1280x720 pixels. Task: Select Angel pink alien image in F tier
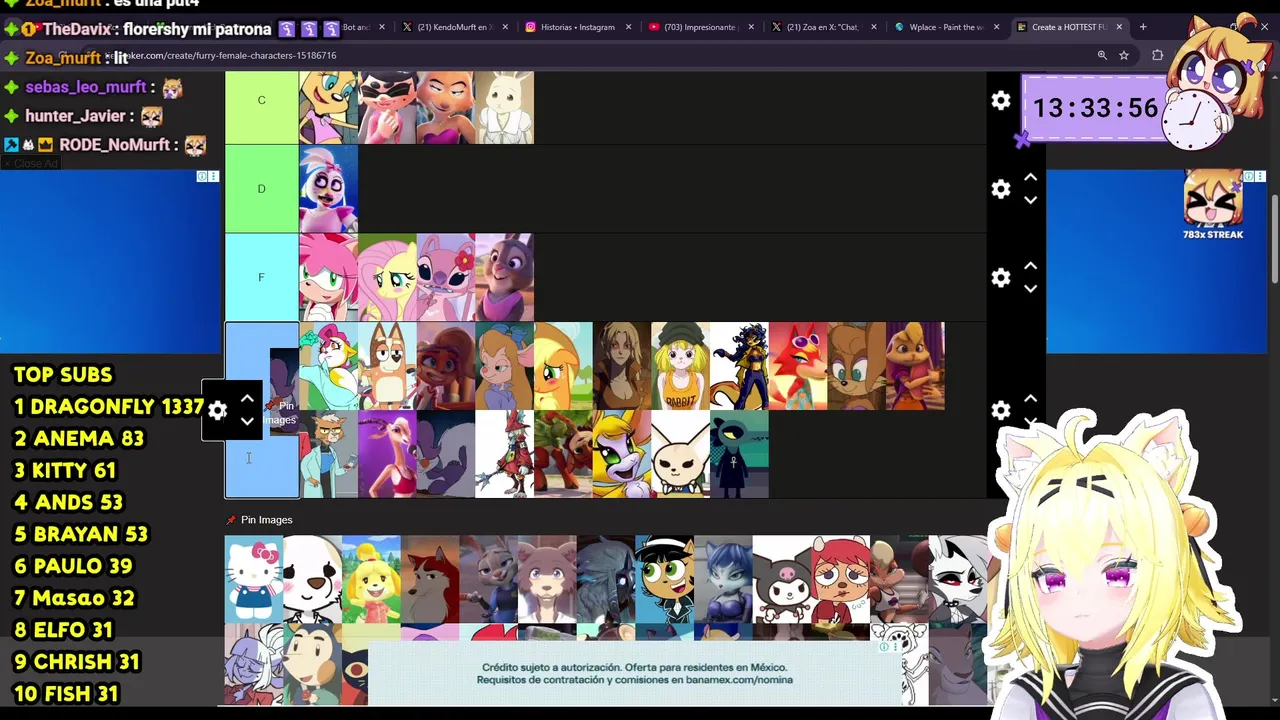446,277
